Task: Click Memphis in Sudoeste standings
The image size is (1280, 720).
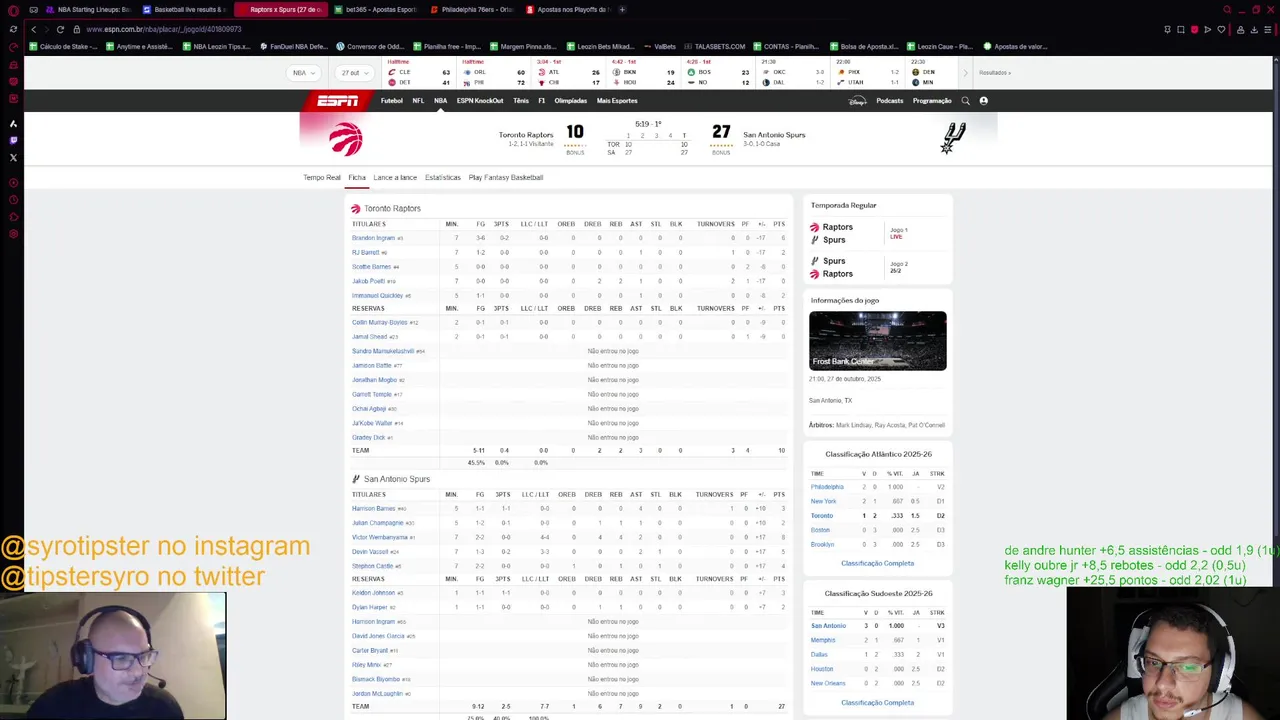Action: (x=823, y=640)
